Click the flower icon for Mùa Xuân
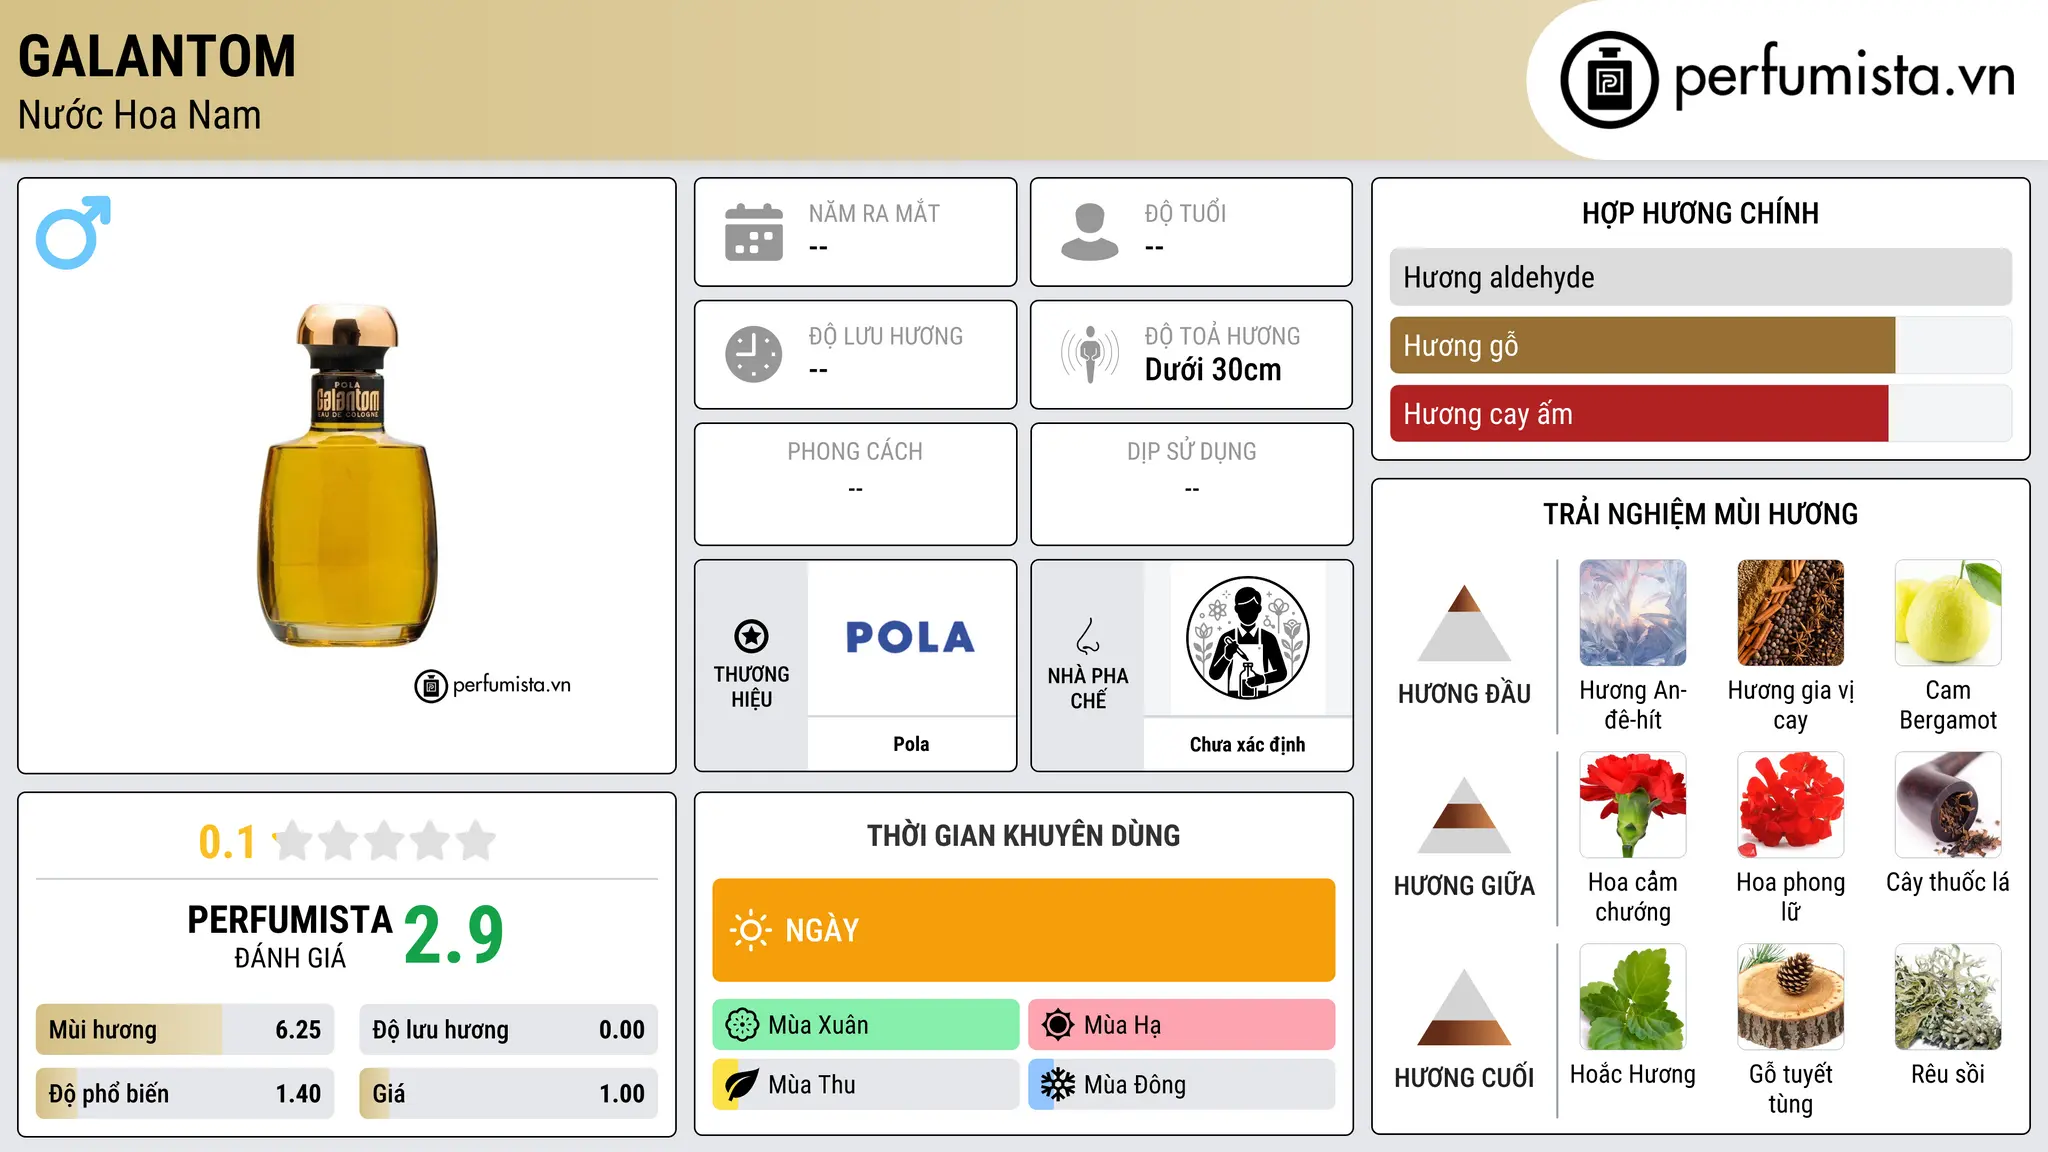2048x1152 pixels. (742, 1025)
